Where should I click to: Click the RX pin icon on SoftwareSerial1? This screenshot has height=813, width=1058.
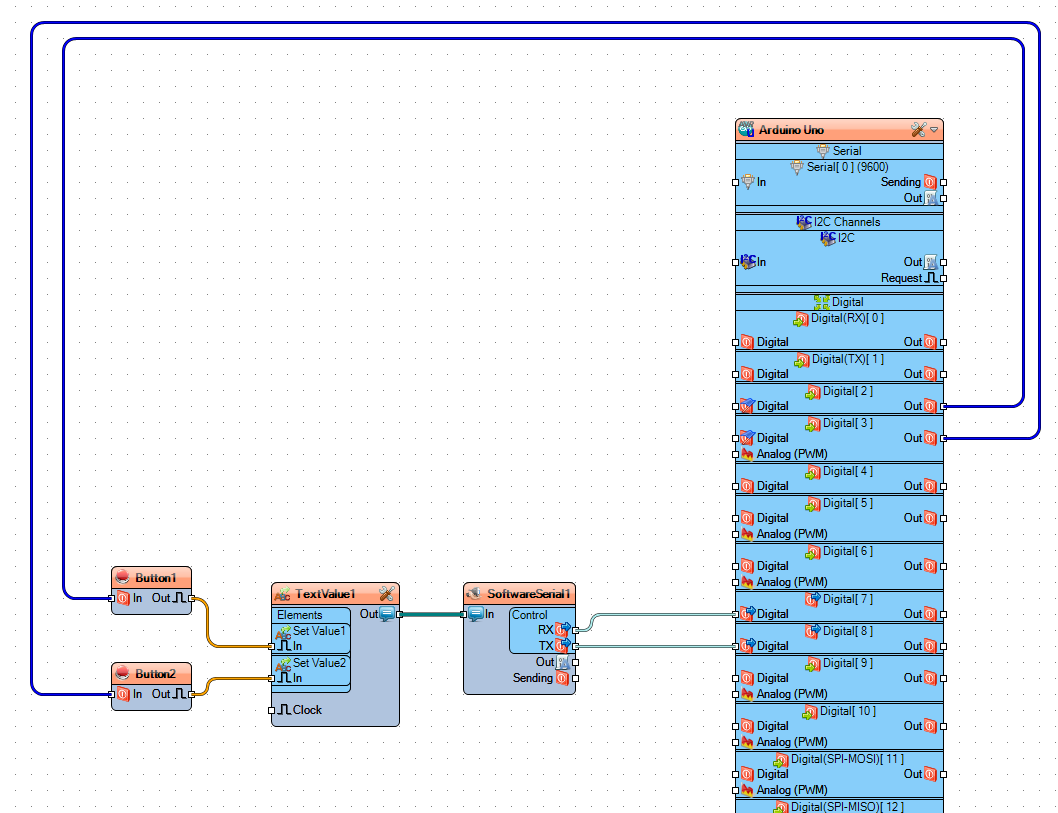[x=564, y=630]
